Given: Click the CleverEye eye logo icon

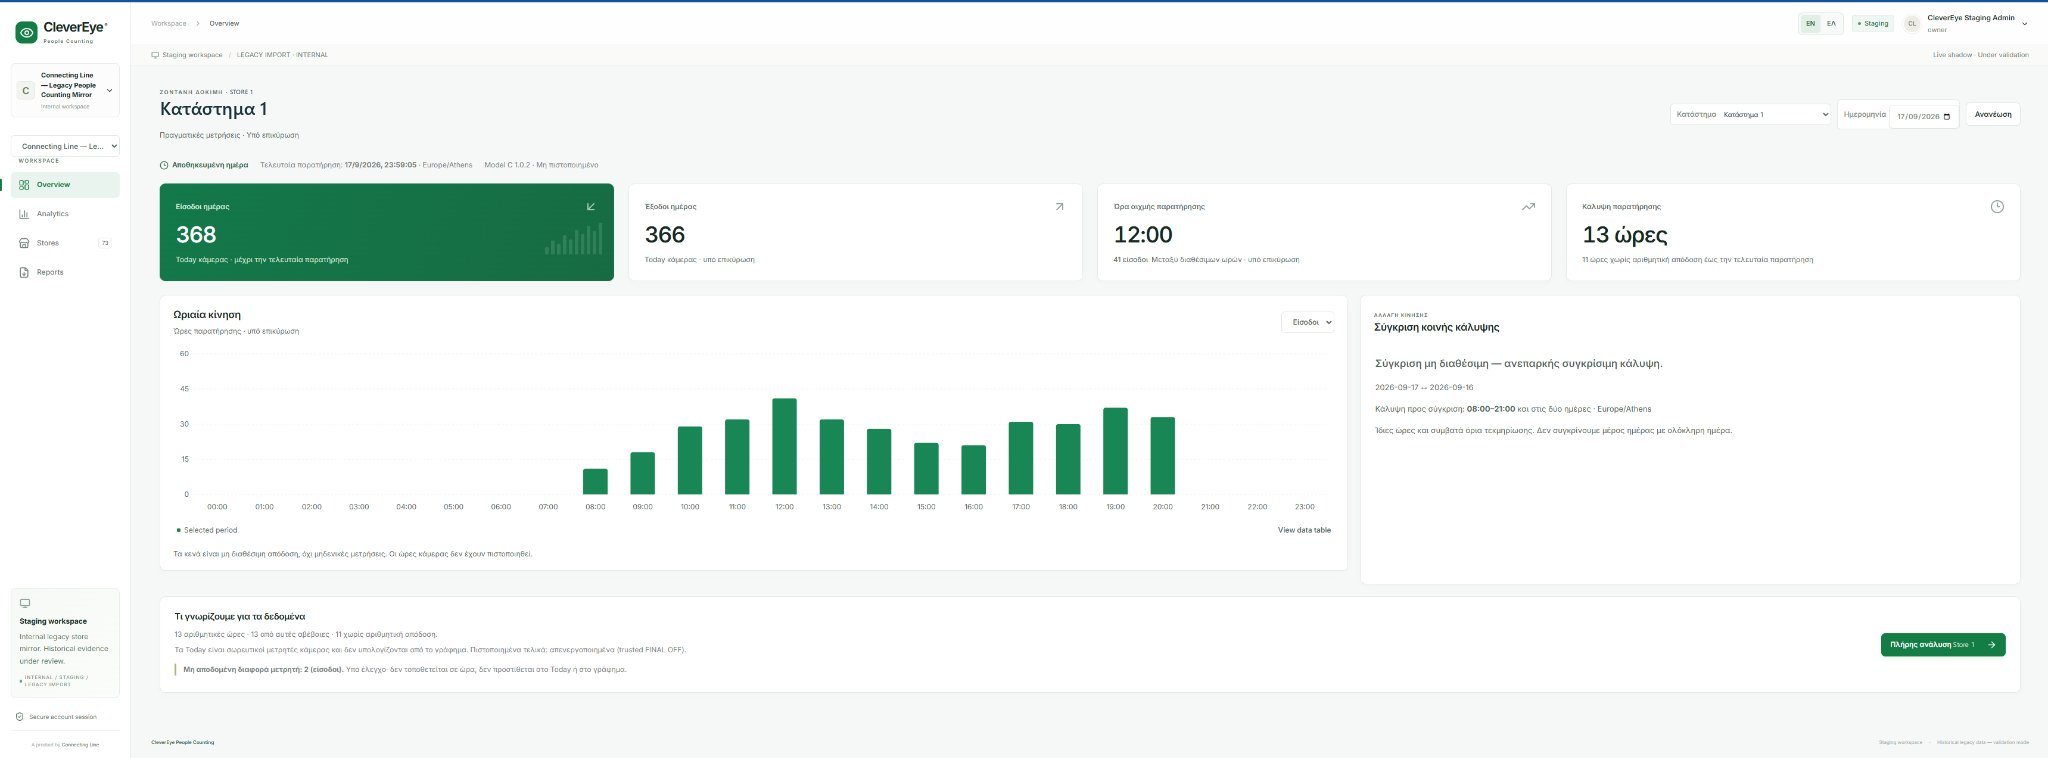Looking at the screenshot, I should coord(27,33).
